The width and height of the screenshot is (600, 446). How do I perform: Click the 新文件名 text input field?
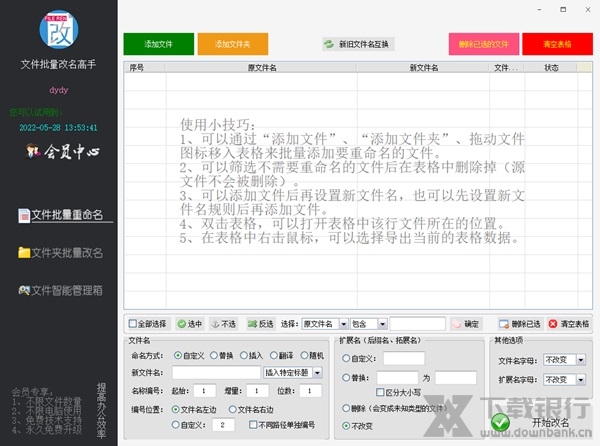tap(216, 373)
